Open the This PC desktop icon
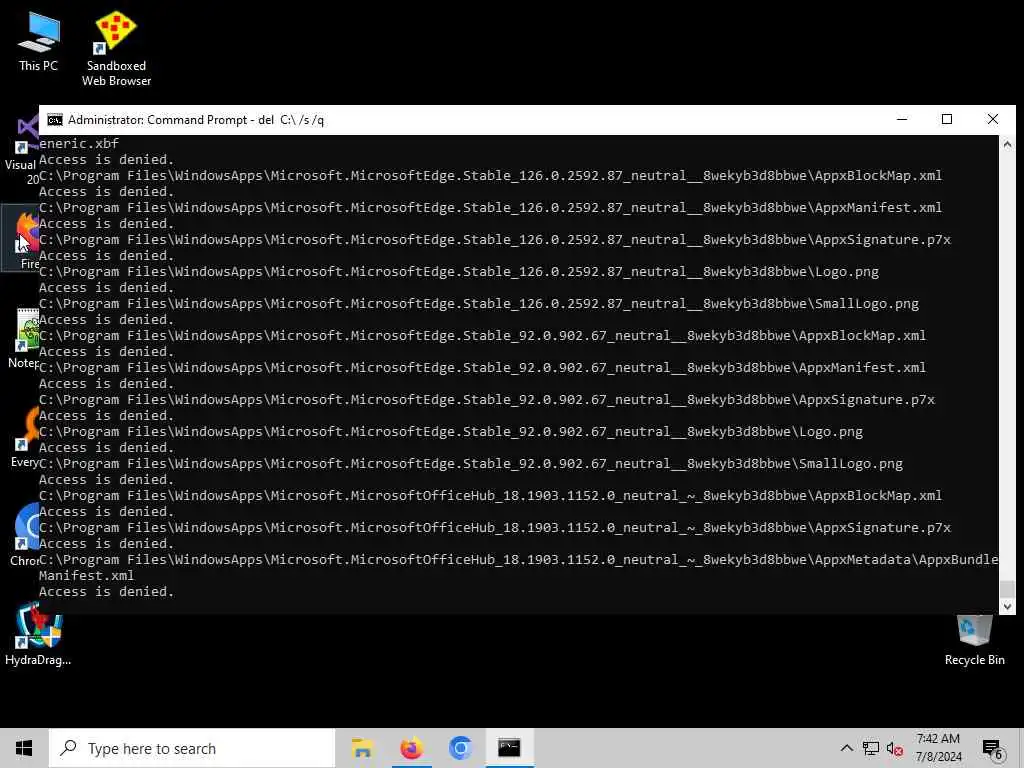 (38, 42)
